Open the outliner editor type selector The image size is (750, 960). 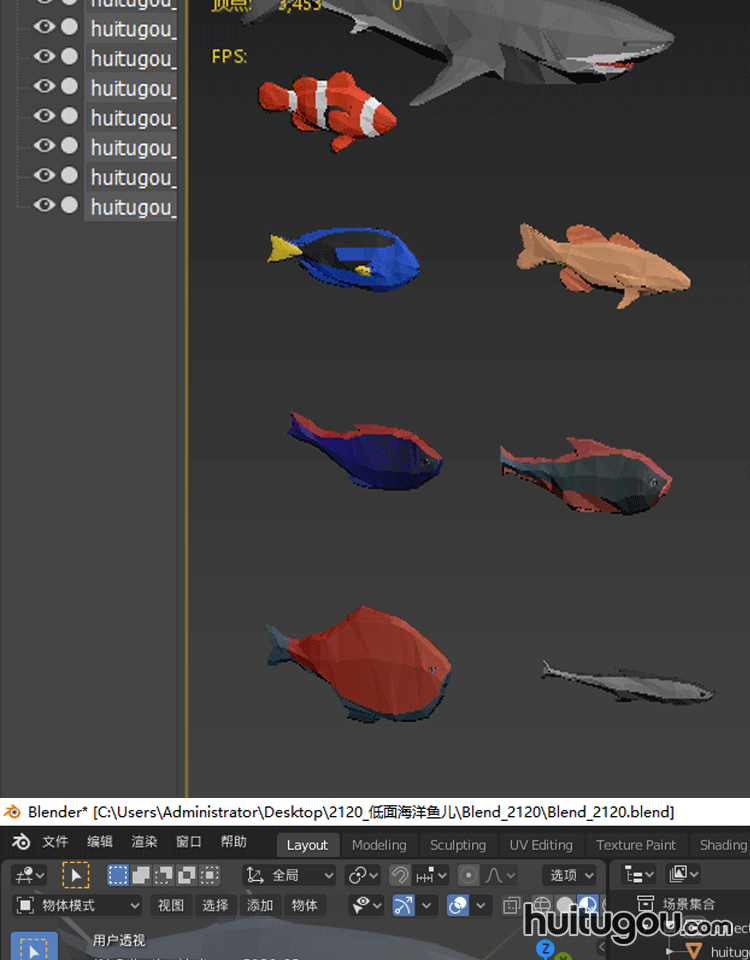pyautogui.click(x=638, y=875)
